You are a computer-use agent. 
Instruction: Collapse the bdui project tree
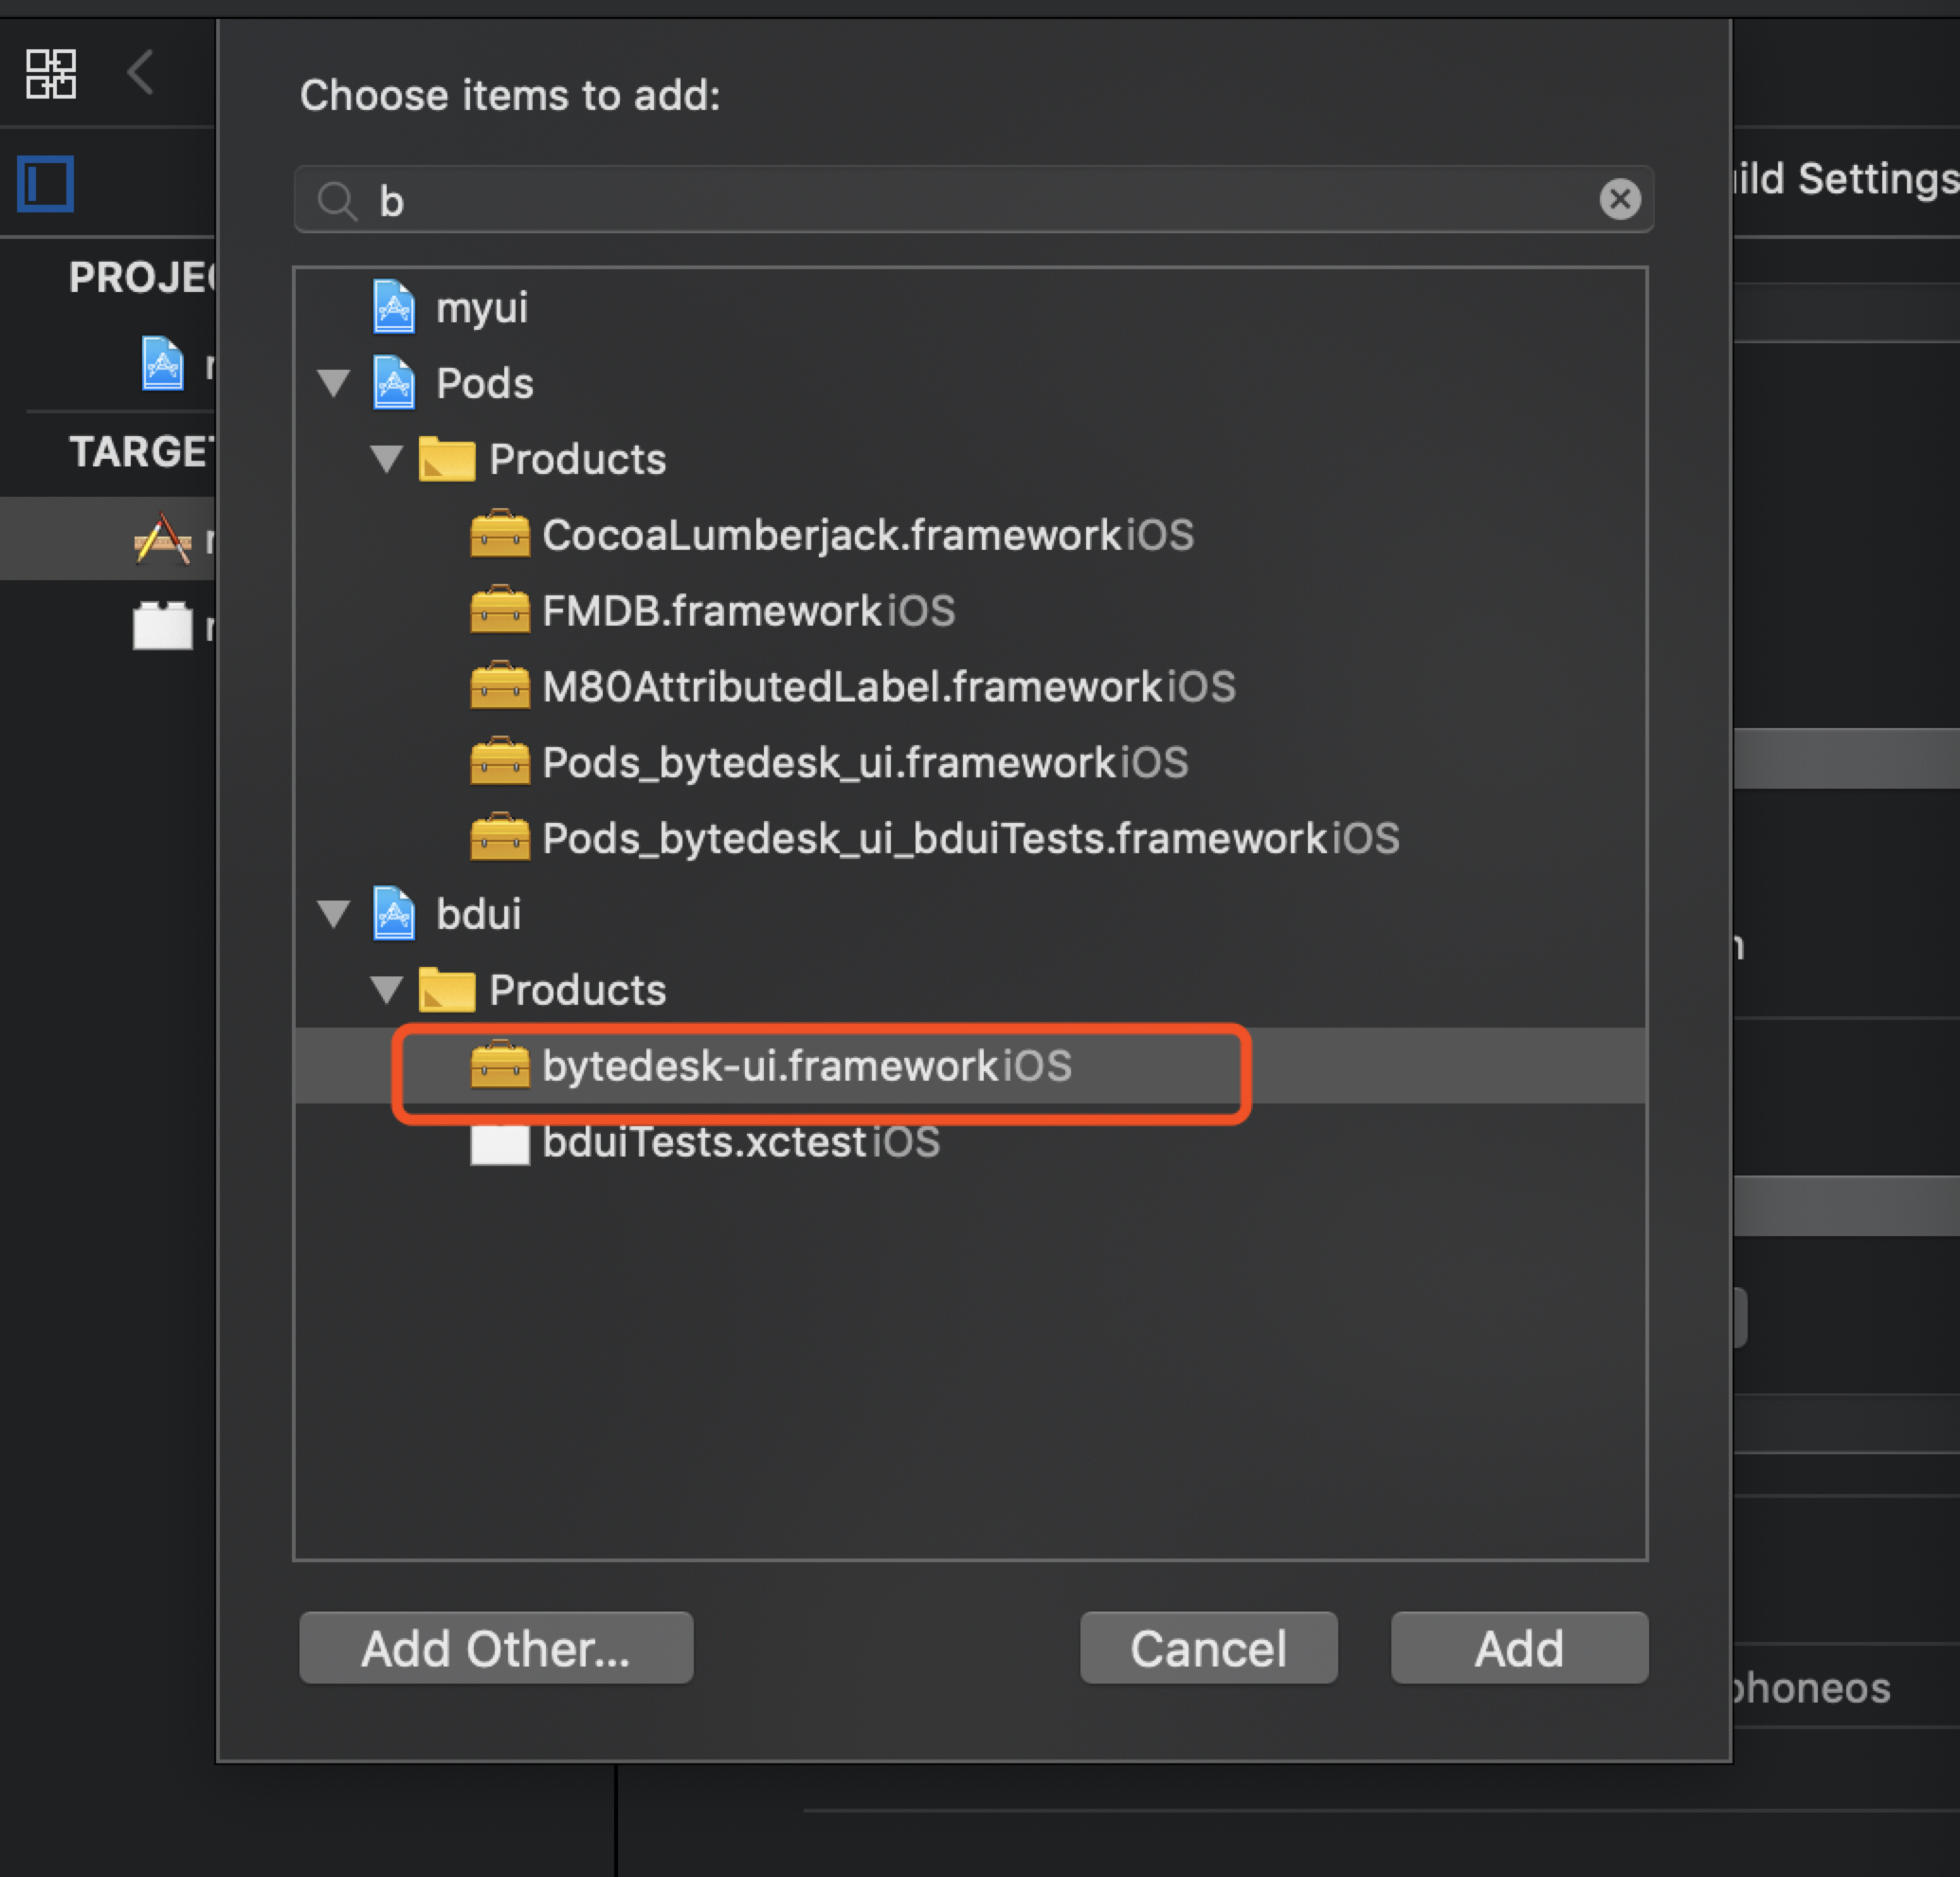(x=333, y=914)
